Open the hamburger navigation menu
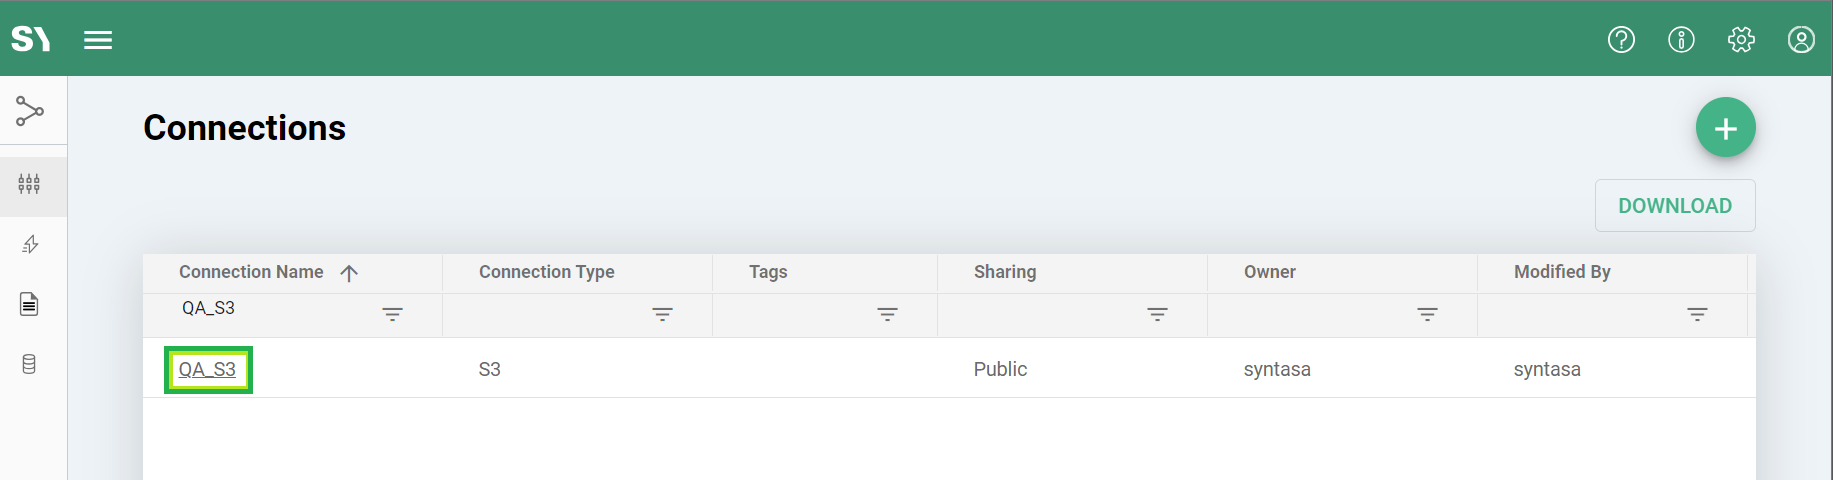The height and width of the screenshot is (480, 1836). pyautogui.click(x=98, y=40)
